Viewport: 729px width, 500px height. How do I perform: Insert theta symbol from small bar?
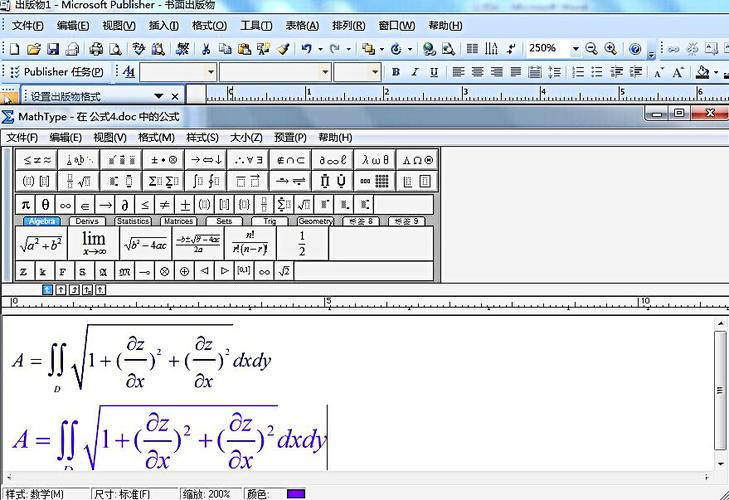click(45, 204)
